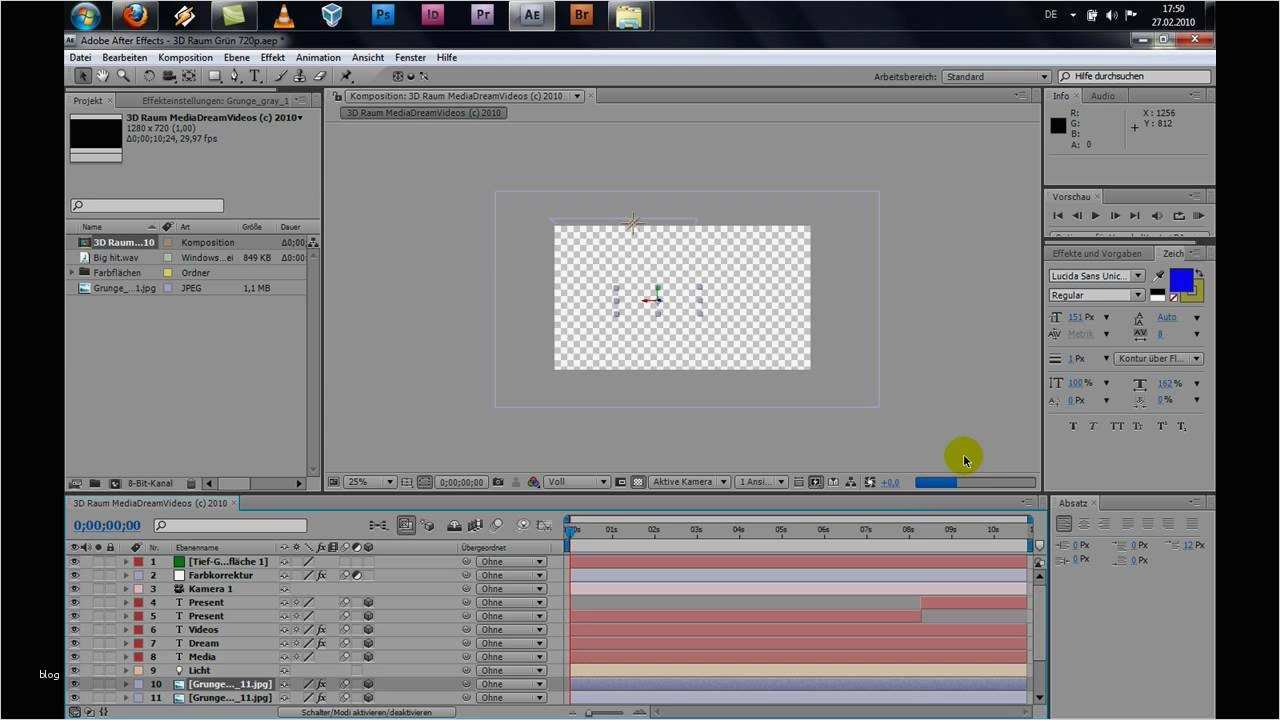Hide the Kamera 1 layer
Viewport: 1280px width, 720px height.
click(x=74, y=589)
